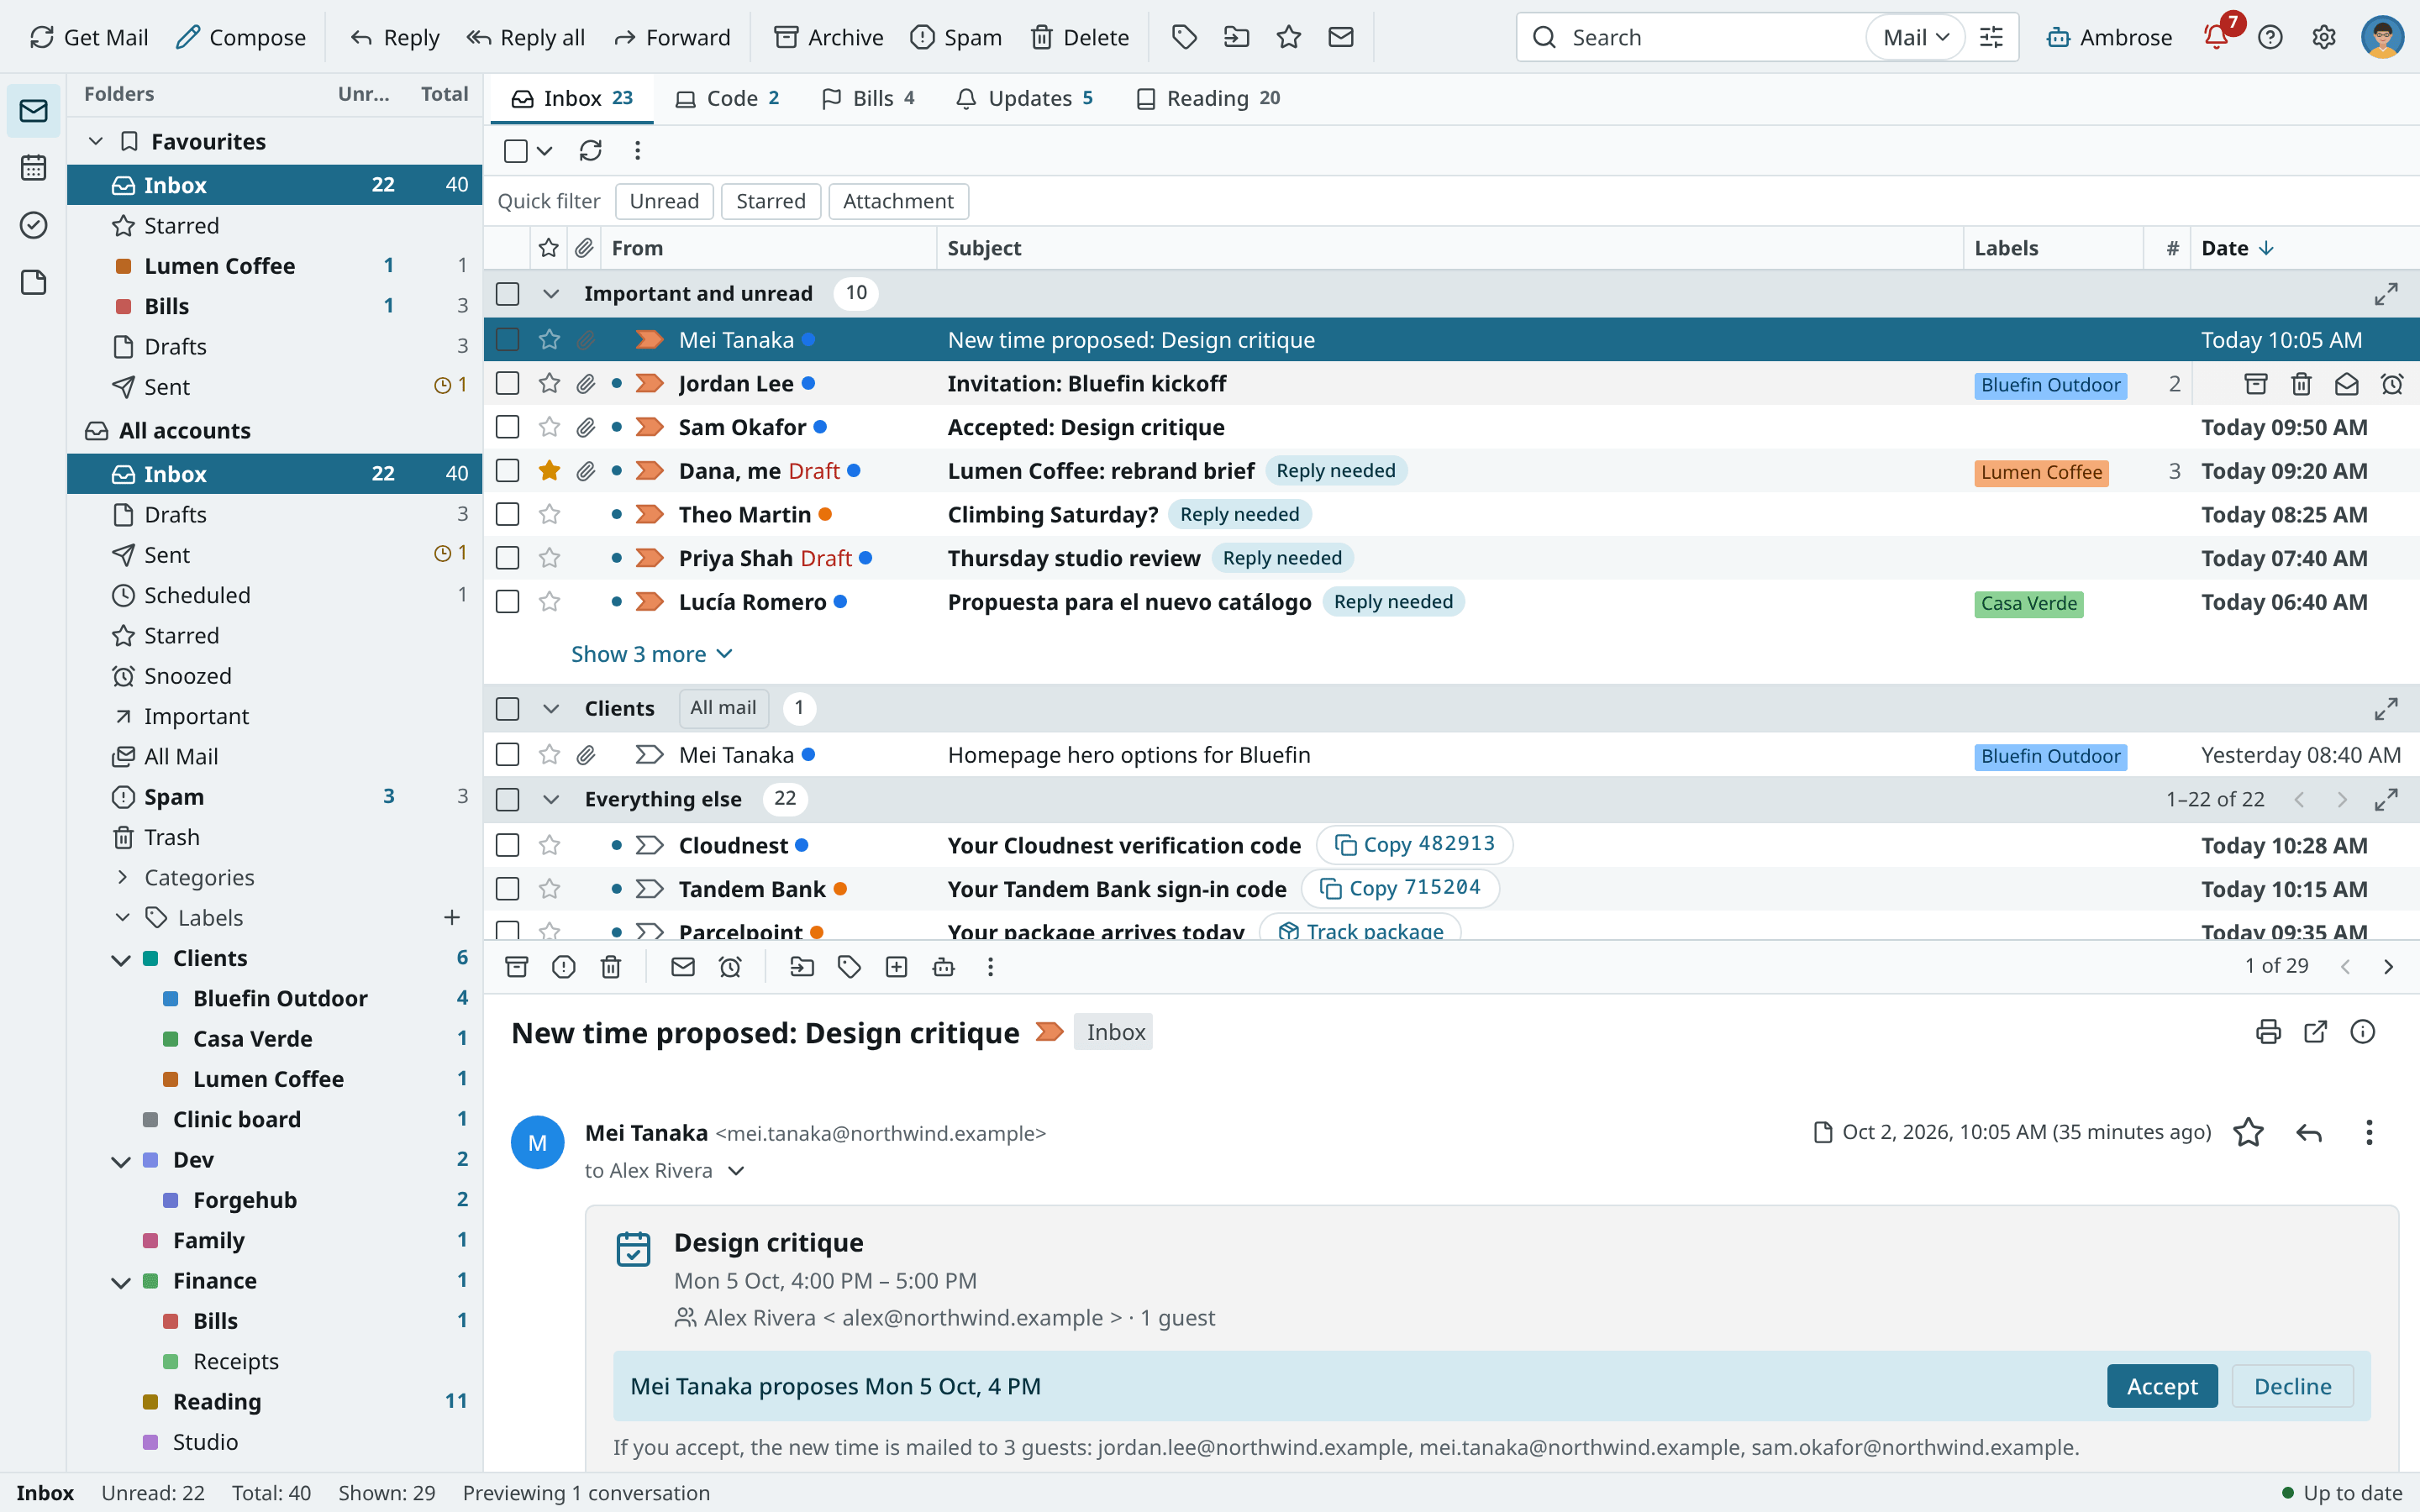The height and width of the screenshot is (1512, 2420).
Task: Click the refresh icon above message list
Action: (x=590, y=150)
